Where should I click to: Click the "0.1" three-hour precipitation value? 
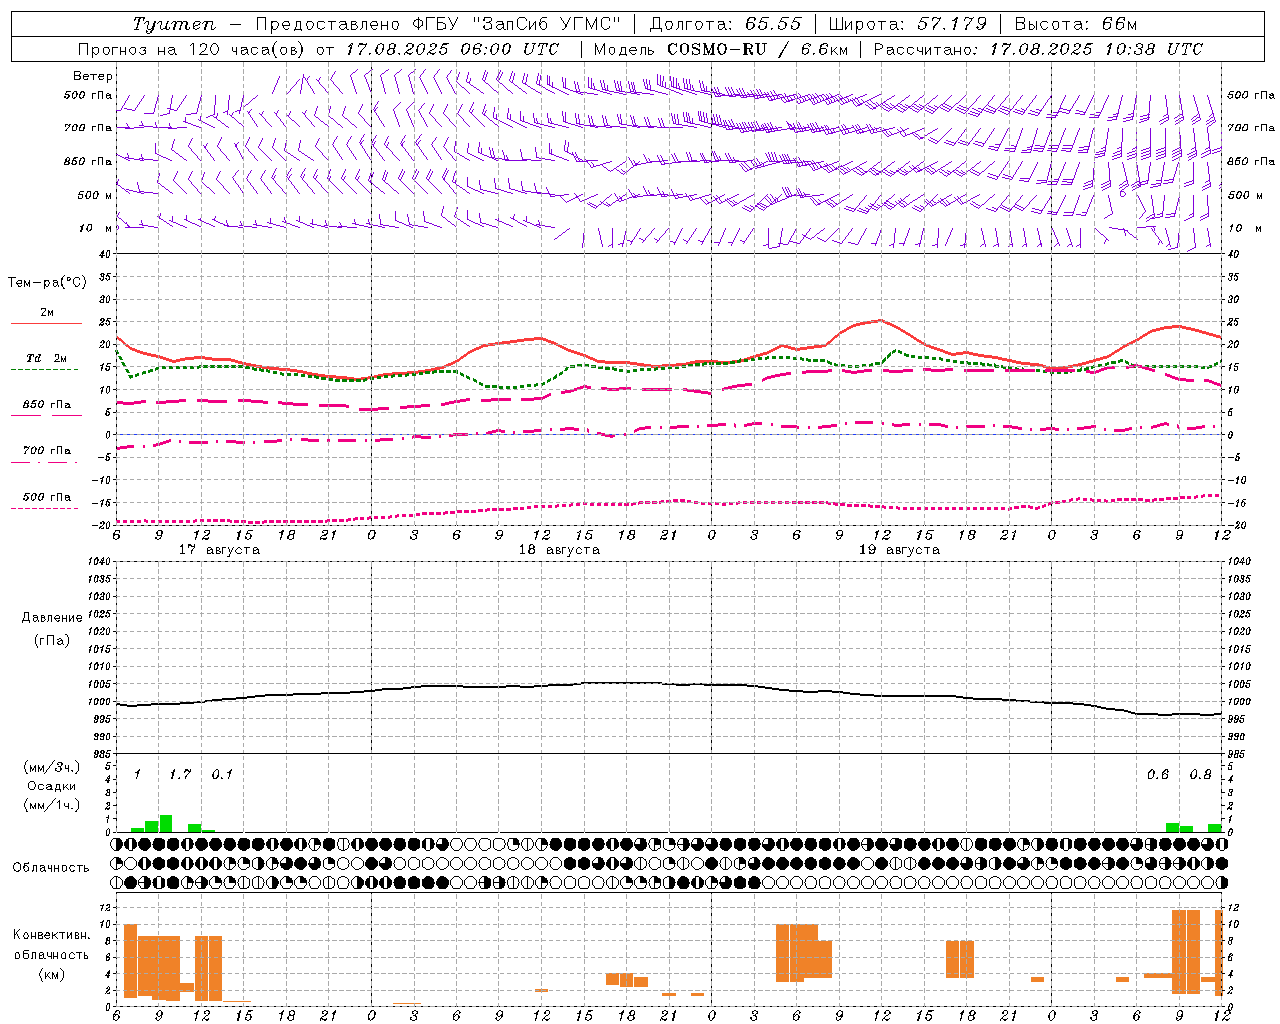[222, 774]
